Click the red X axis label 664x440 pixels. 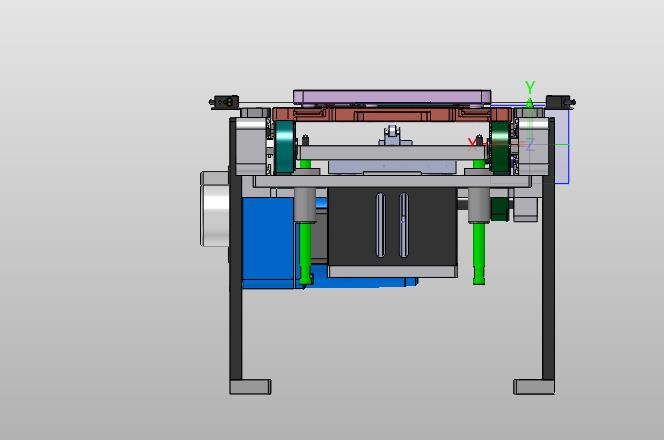click(x=472, y=144)
